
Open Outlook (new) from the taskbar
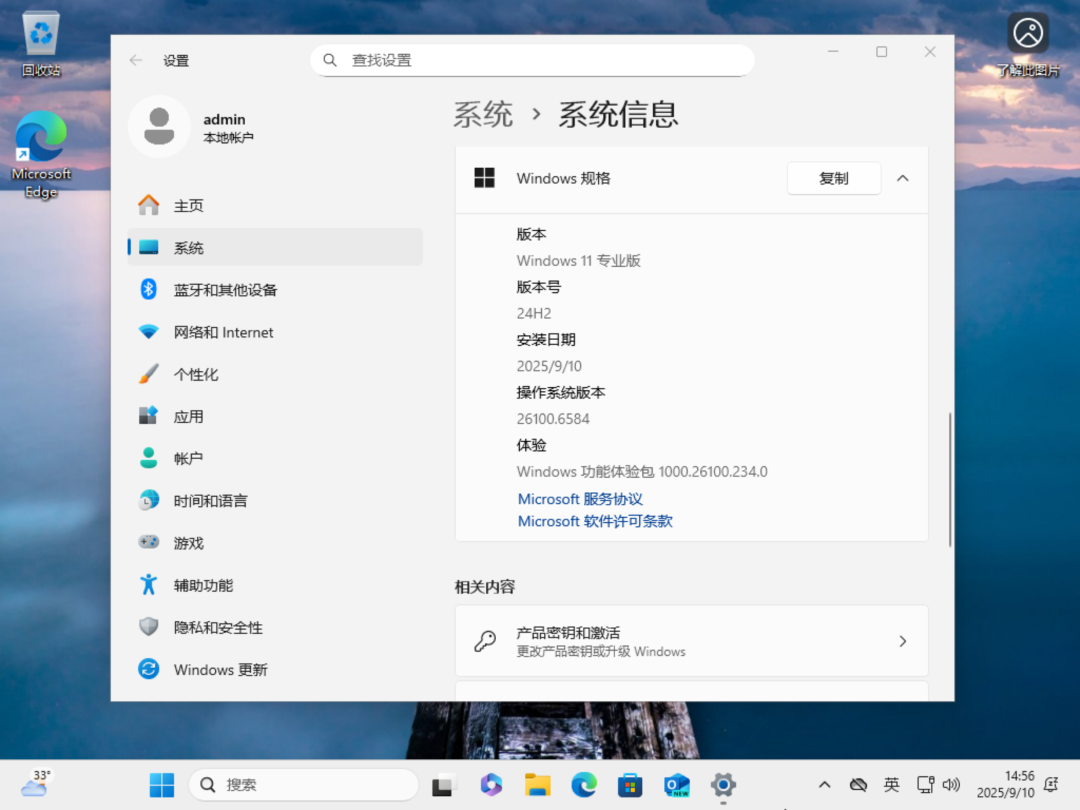click(x=676, y=785)
